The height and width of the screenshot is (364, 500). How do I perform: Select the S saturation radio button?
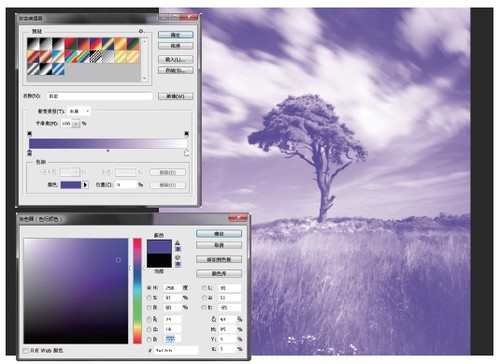tap(149, 297)
